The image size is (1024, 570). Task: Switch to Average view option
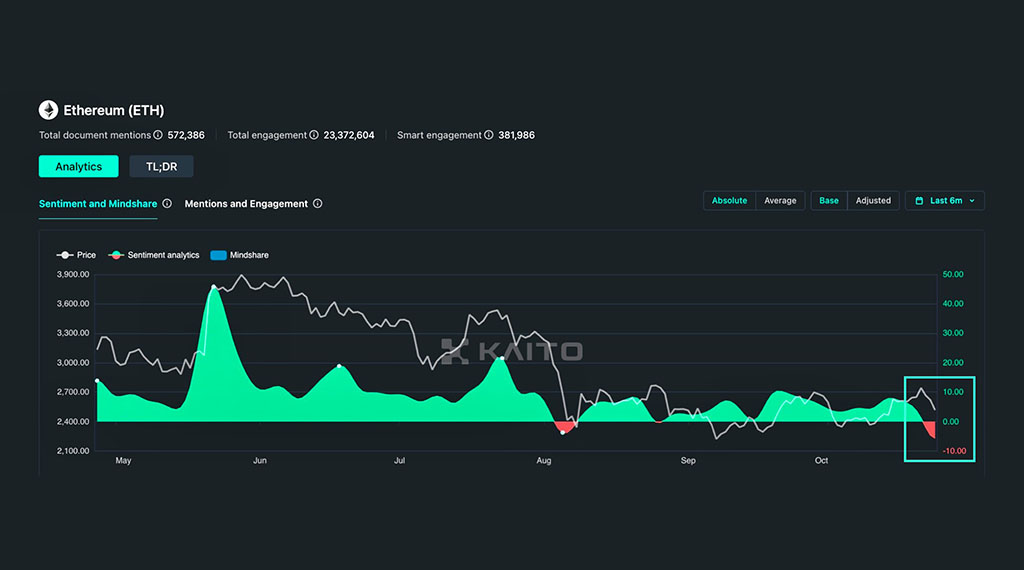[780, 200]
